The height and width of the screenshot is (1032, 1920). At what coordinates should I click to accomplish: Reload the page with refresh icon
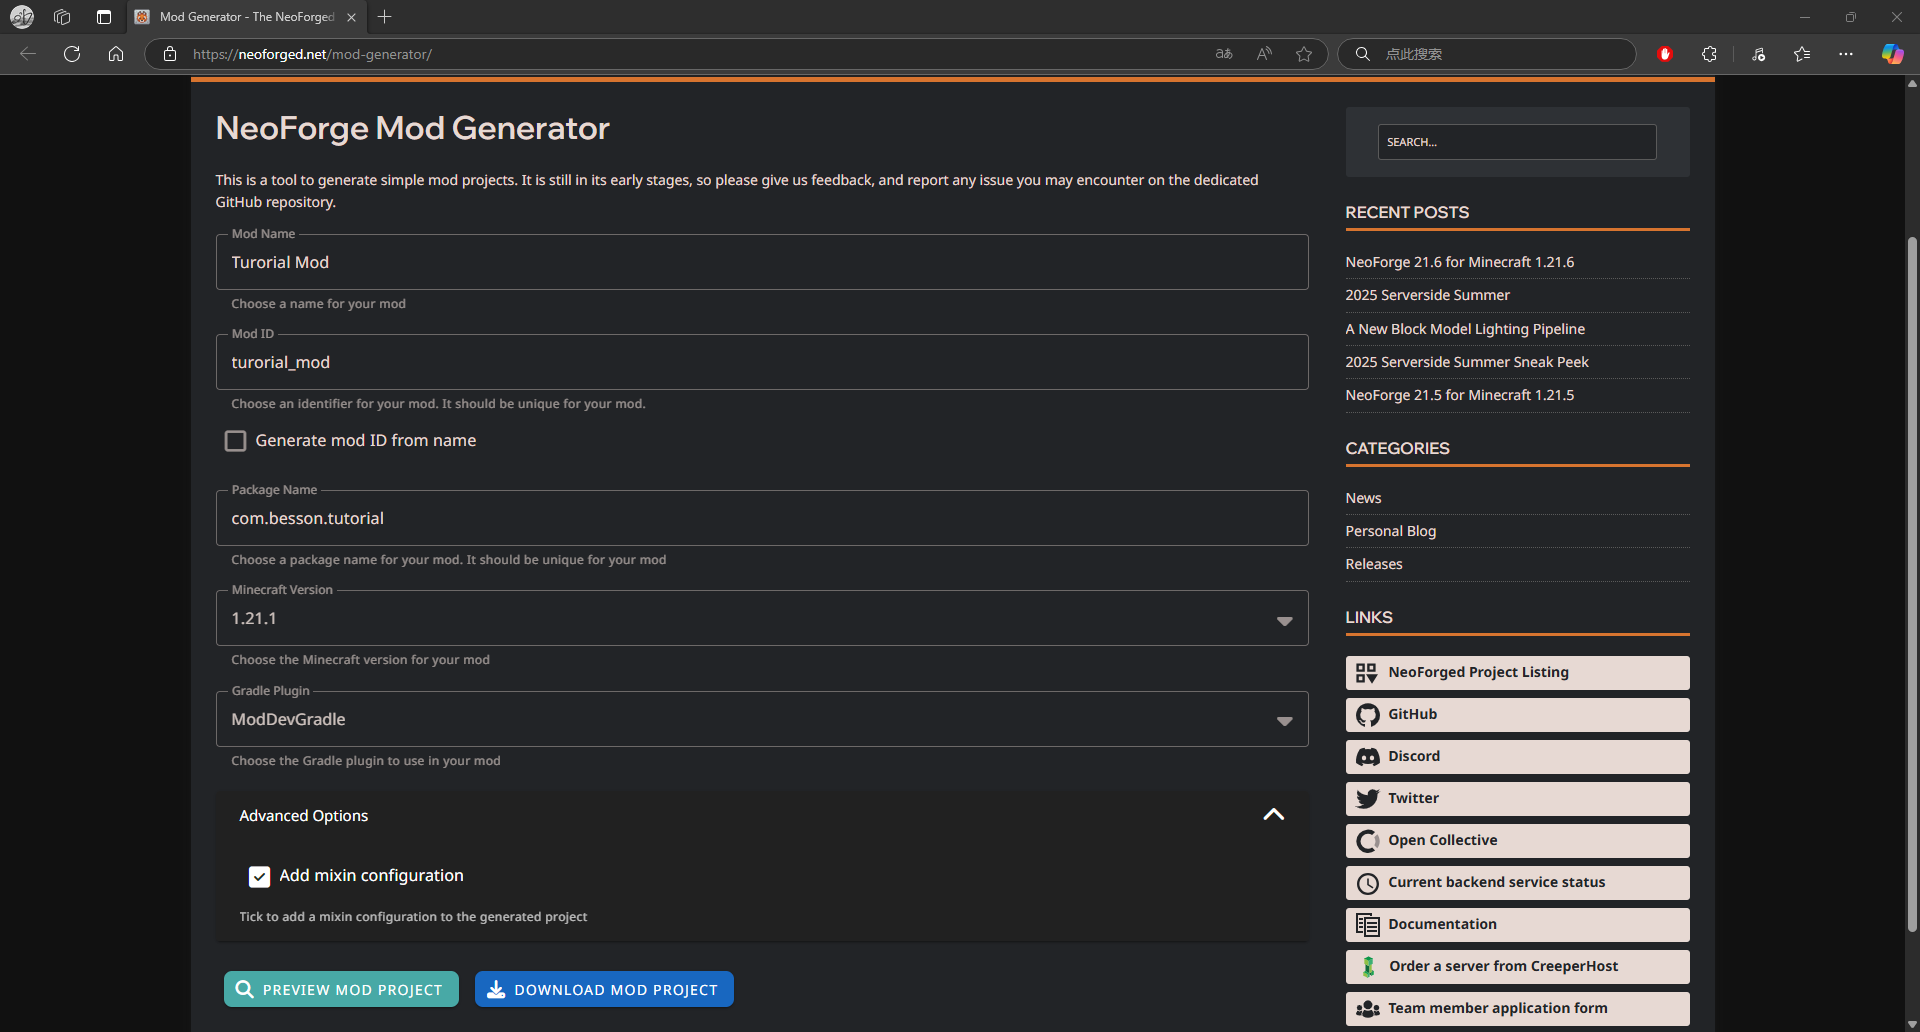pyautogui.click(x=72, y=54)
